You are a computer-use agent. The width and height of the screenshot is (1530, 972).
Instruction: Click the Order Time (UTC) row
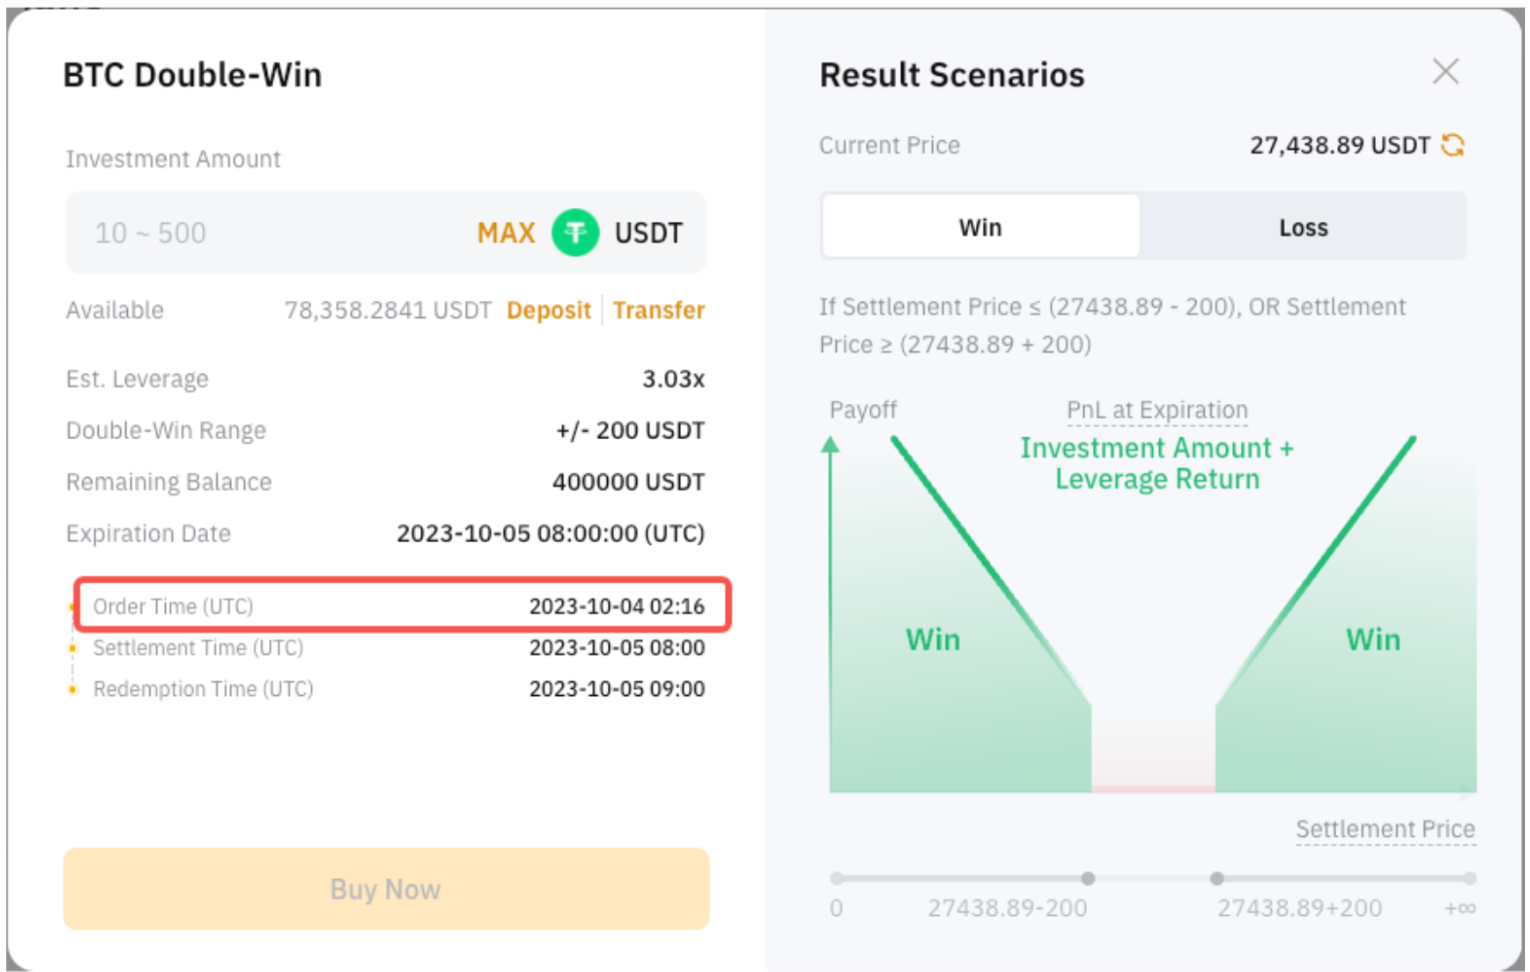coord(400,606)
